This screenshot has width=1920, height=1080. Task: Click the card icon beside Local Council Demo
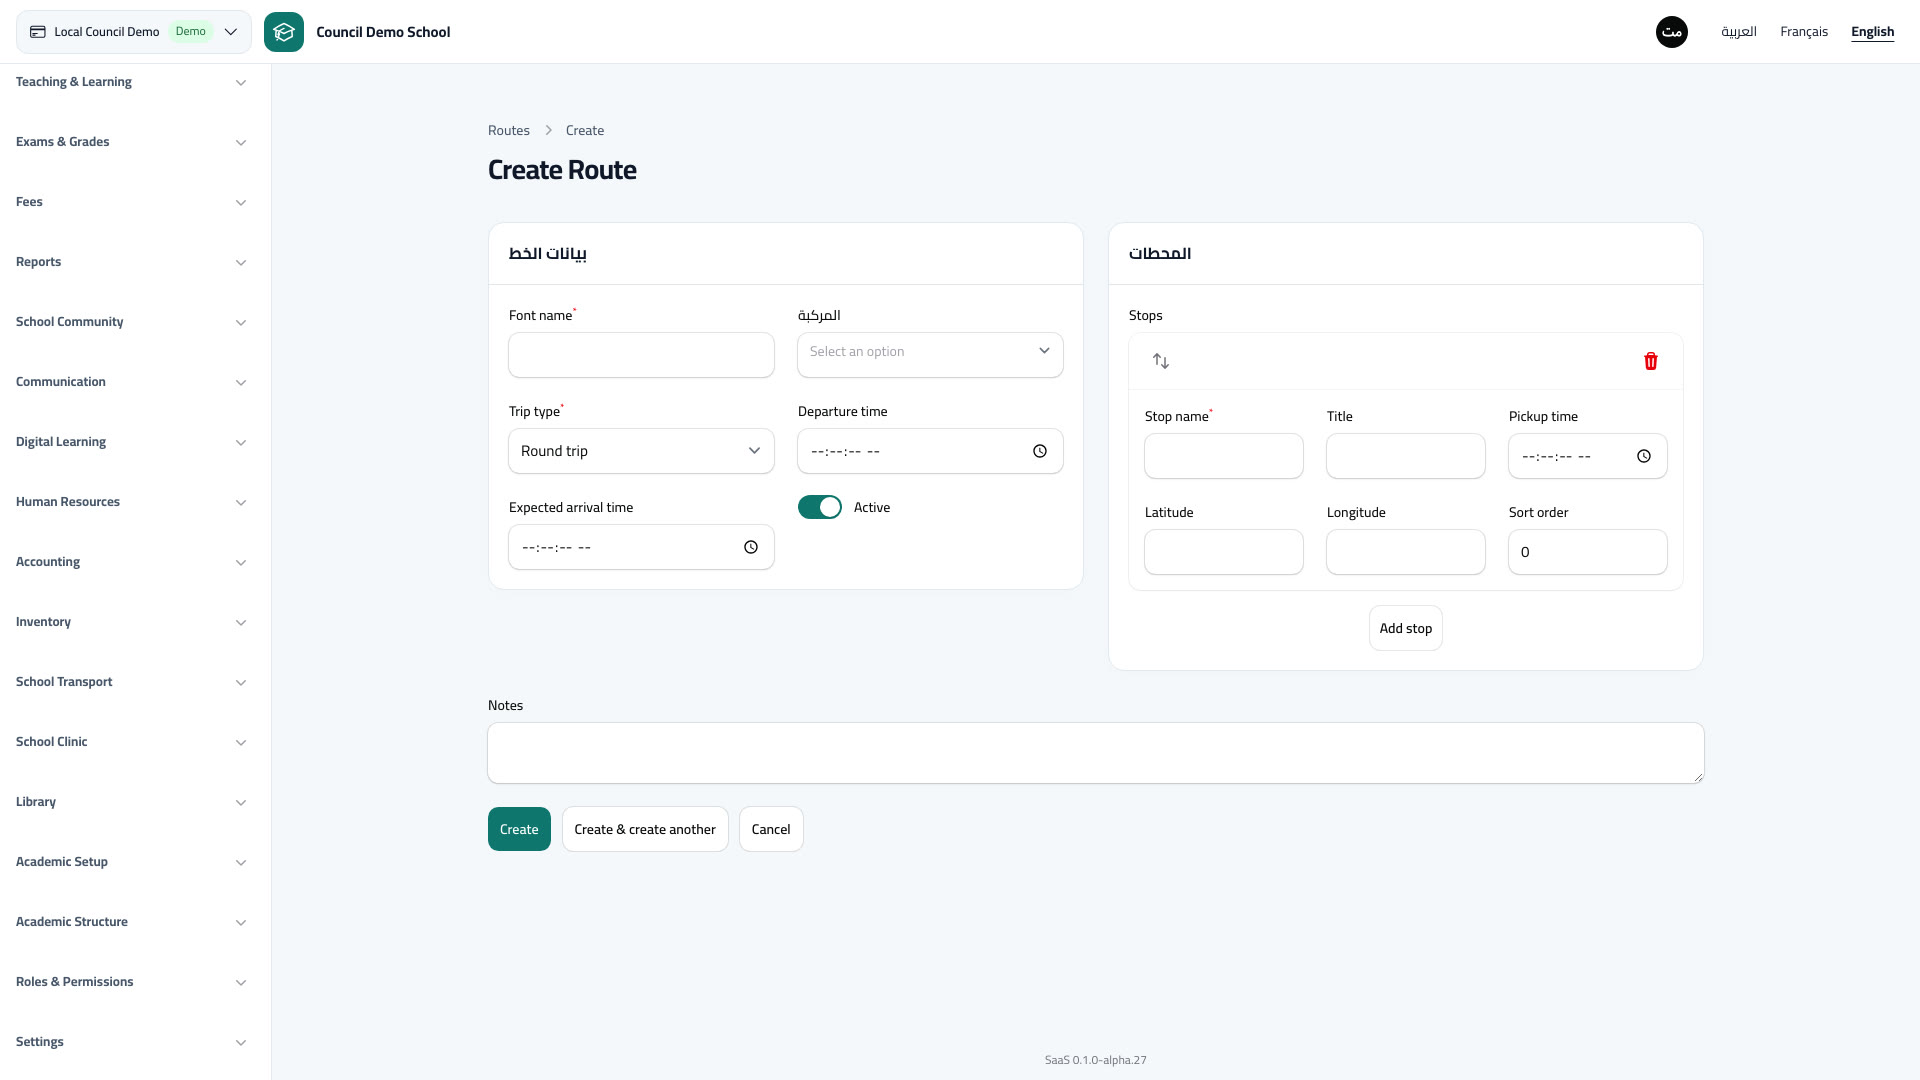[x=38, y=32]
